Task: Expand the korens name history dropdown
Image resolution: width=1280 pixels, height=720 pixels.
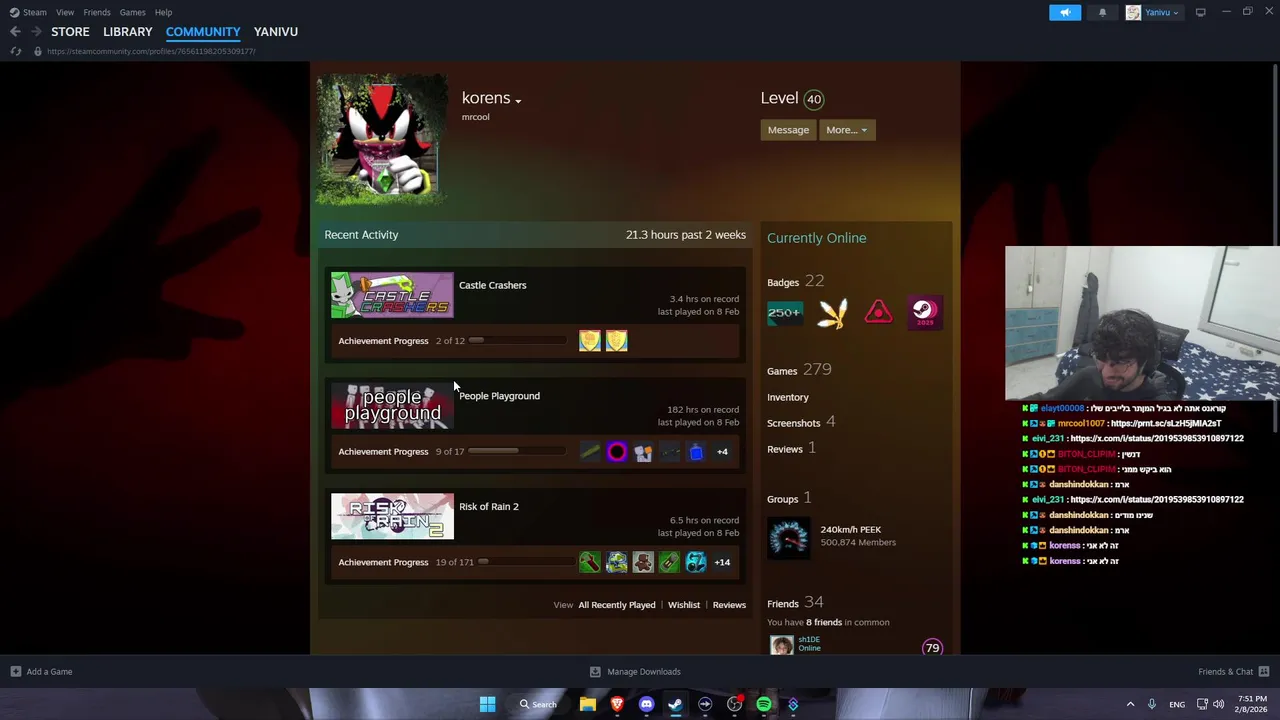Action: (518, 100)
